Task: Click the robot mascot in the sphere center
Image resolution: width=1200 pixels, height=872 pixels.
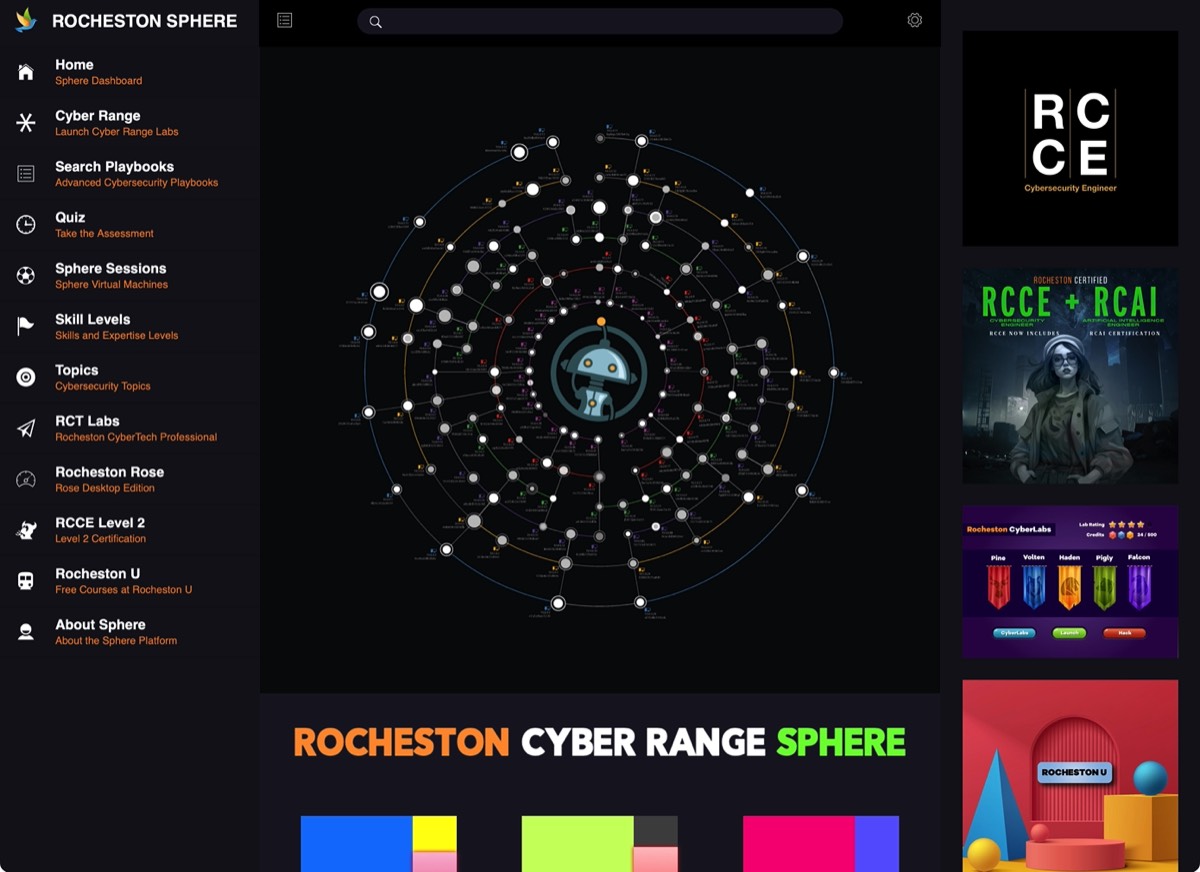Action: [x=600, y=372]
